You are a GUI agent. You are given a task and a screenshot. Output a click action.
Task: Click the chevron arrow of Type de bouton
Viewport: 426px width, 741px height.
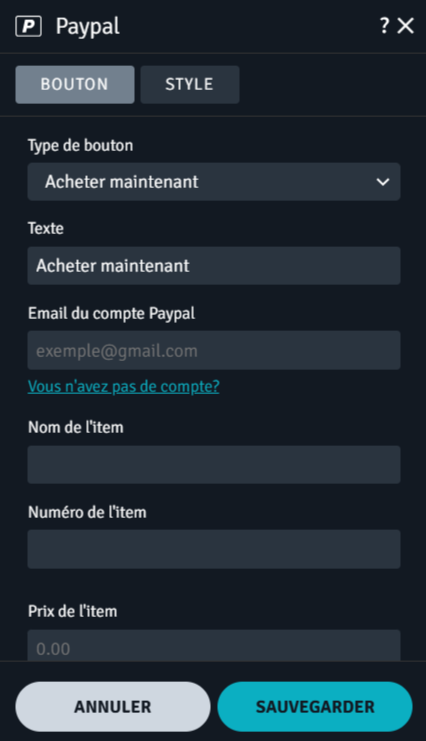pyautogui.click(x=383, y=182)
